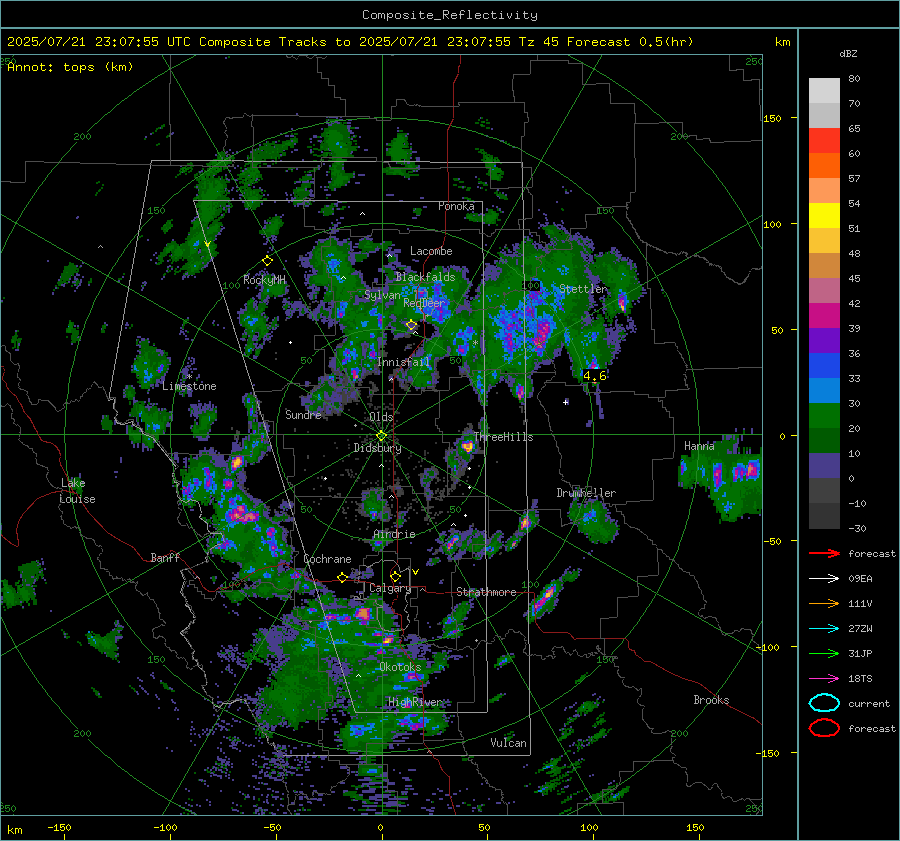Click the orange 111V arrow icon
The height and width of the screenshot is (841, 900).
pyautogui.click(x=824, y=603)
